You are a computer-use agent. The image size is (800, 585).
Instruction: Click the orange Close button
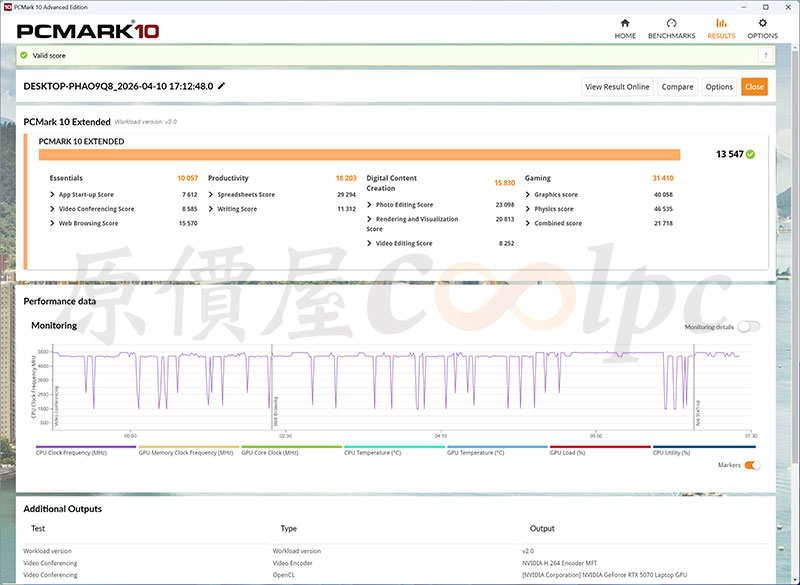point(754,87)
